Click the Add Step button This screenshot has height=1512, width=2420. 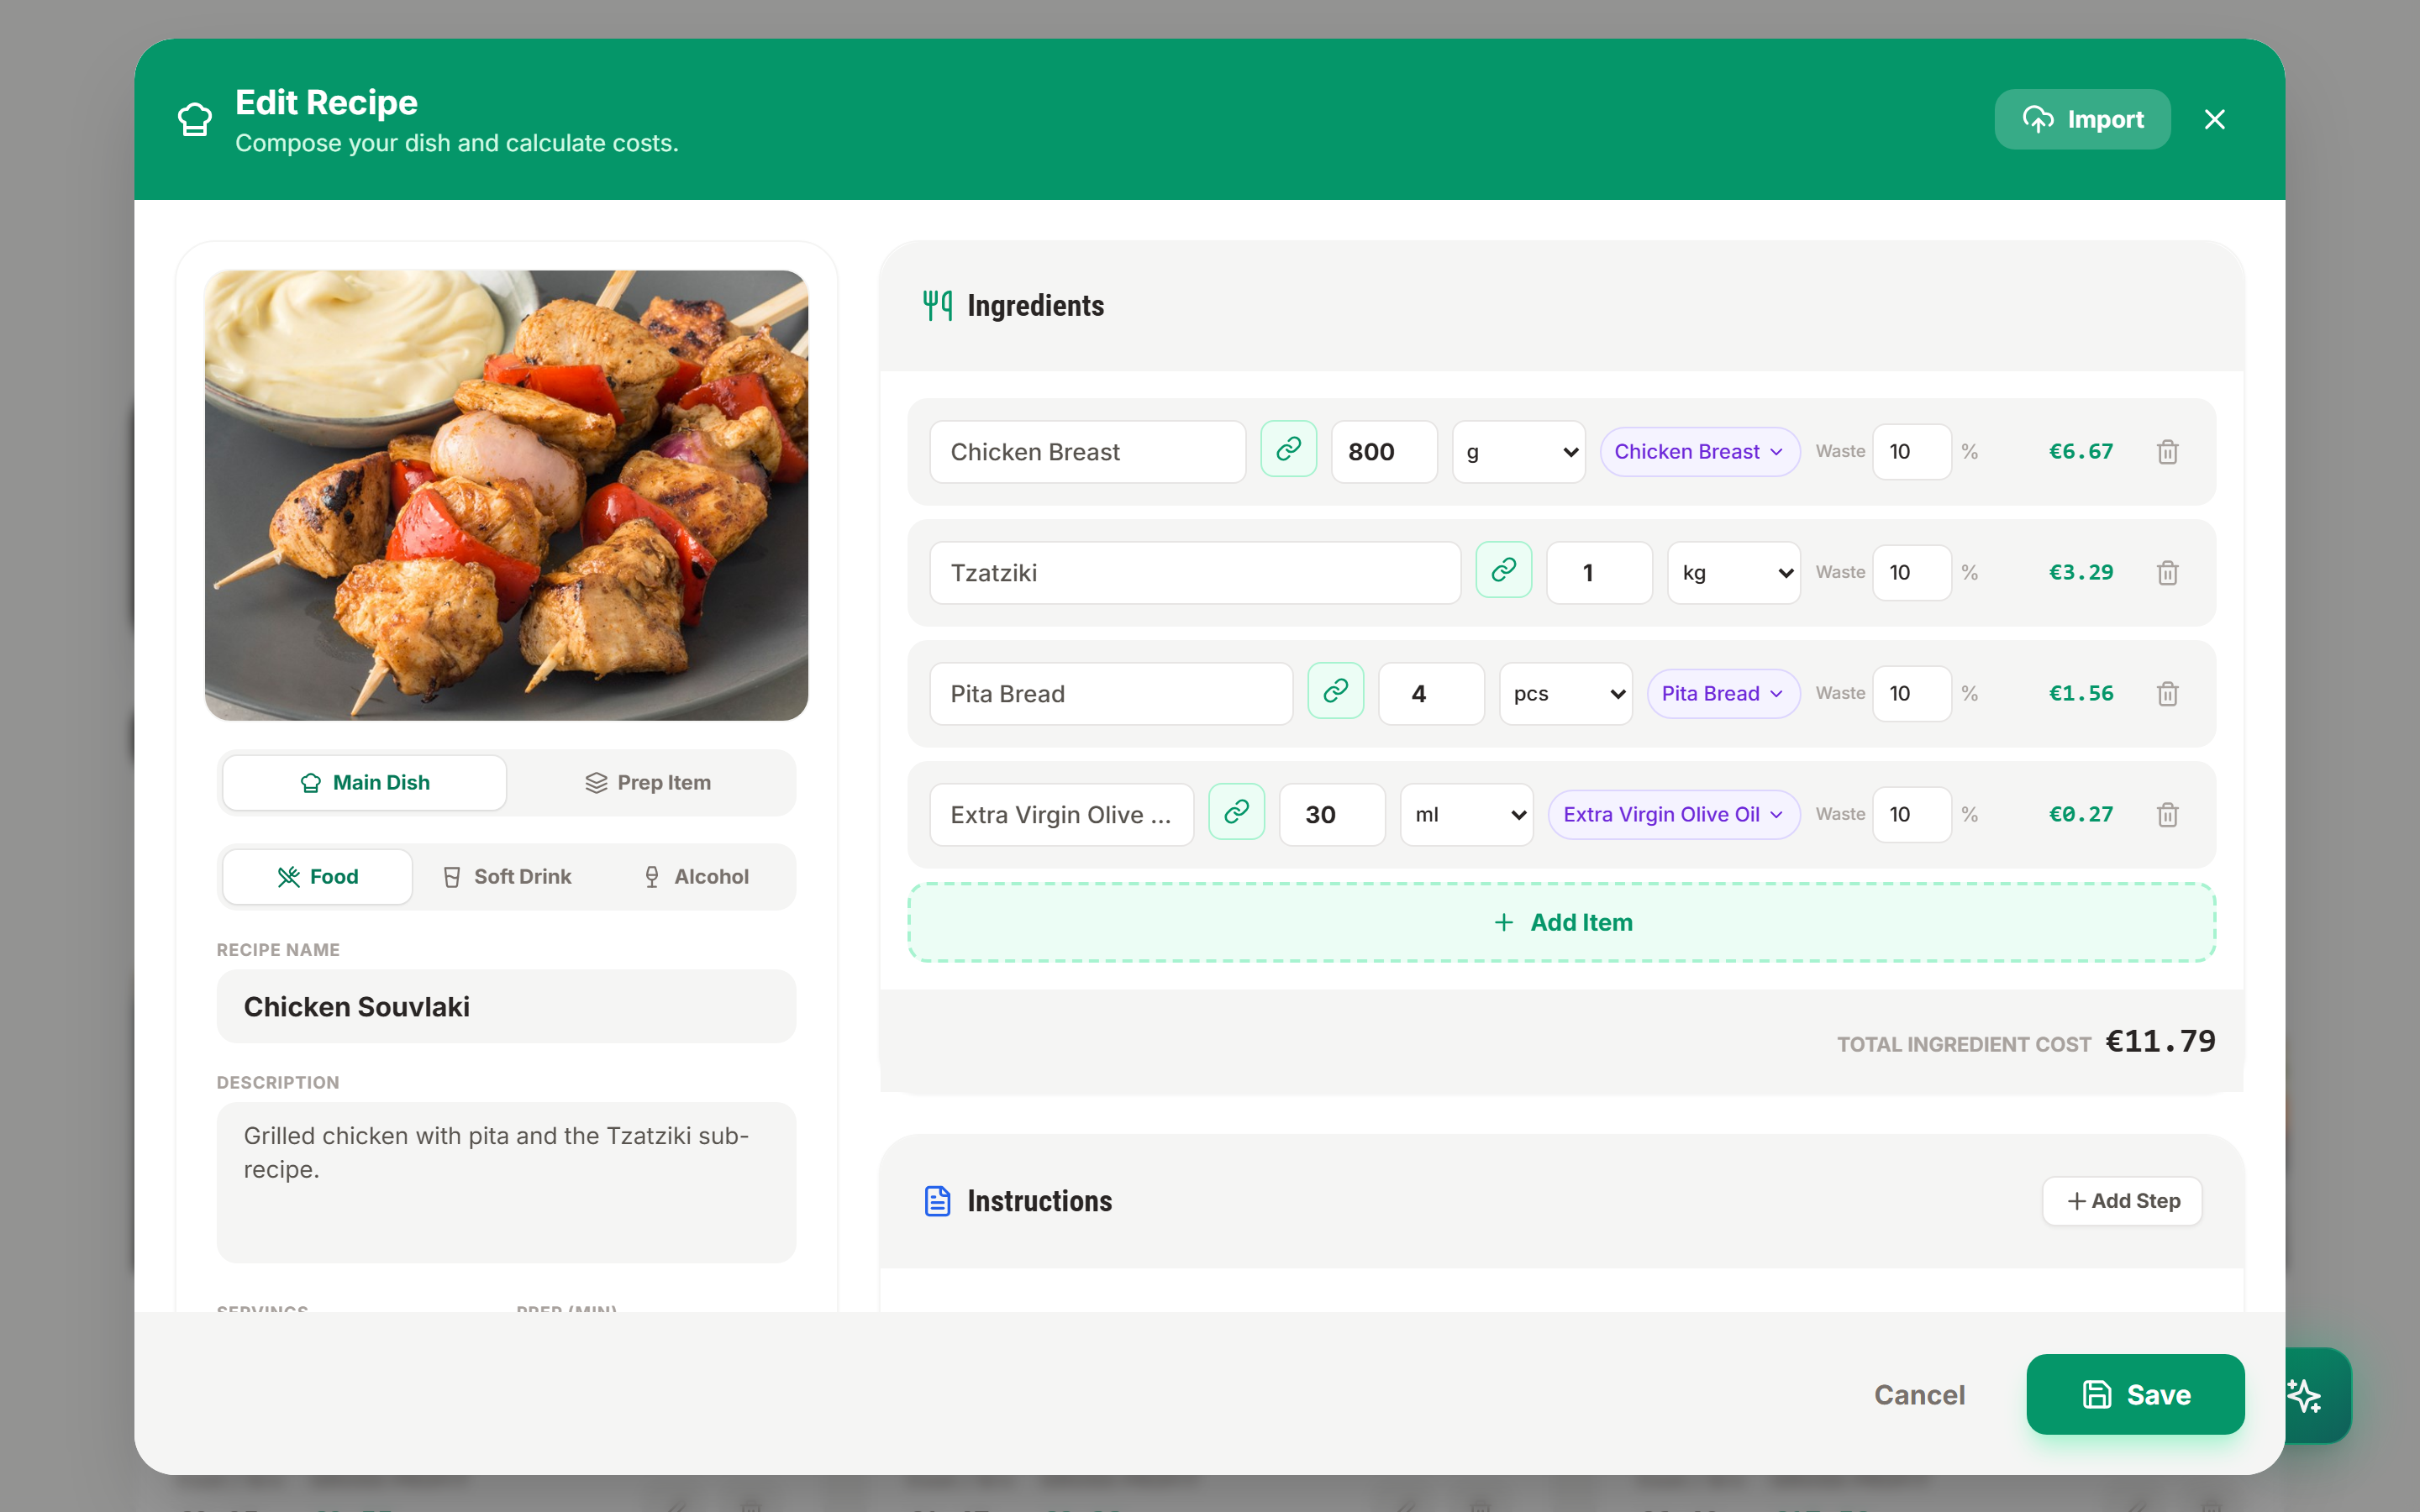point(2122,1201)
